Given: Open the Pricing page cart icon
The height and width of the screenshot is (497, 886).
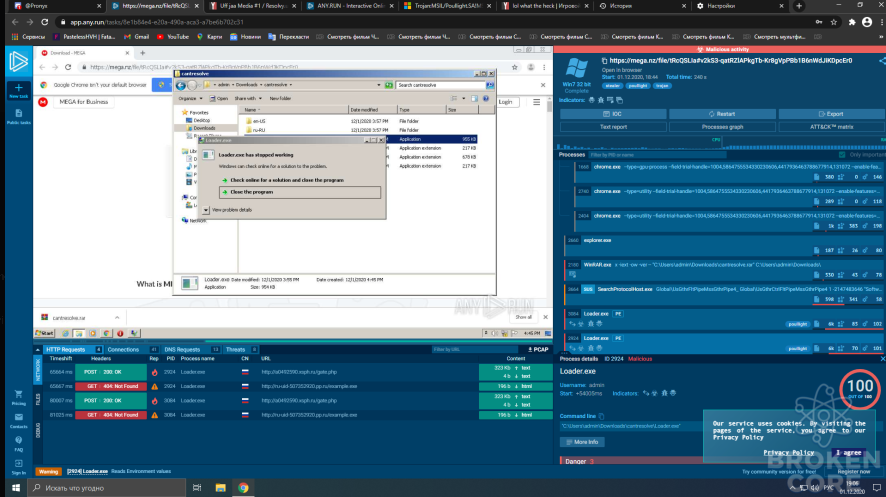Looking at the screenshot, I should pos(19,394).
